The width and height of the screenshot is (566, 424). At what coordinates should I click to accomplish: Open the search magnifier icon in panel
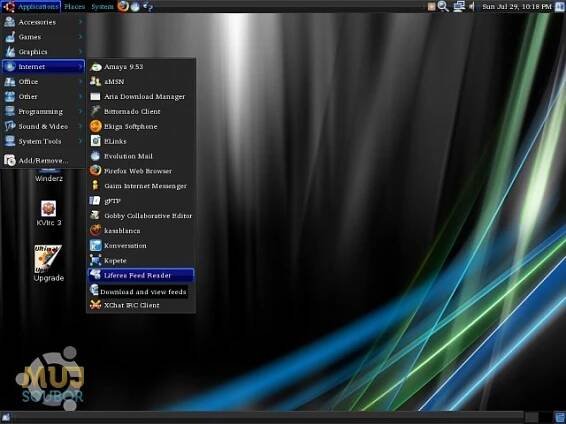[443, 6]
